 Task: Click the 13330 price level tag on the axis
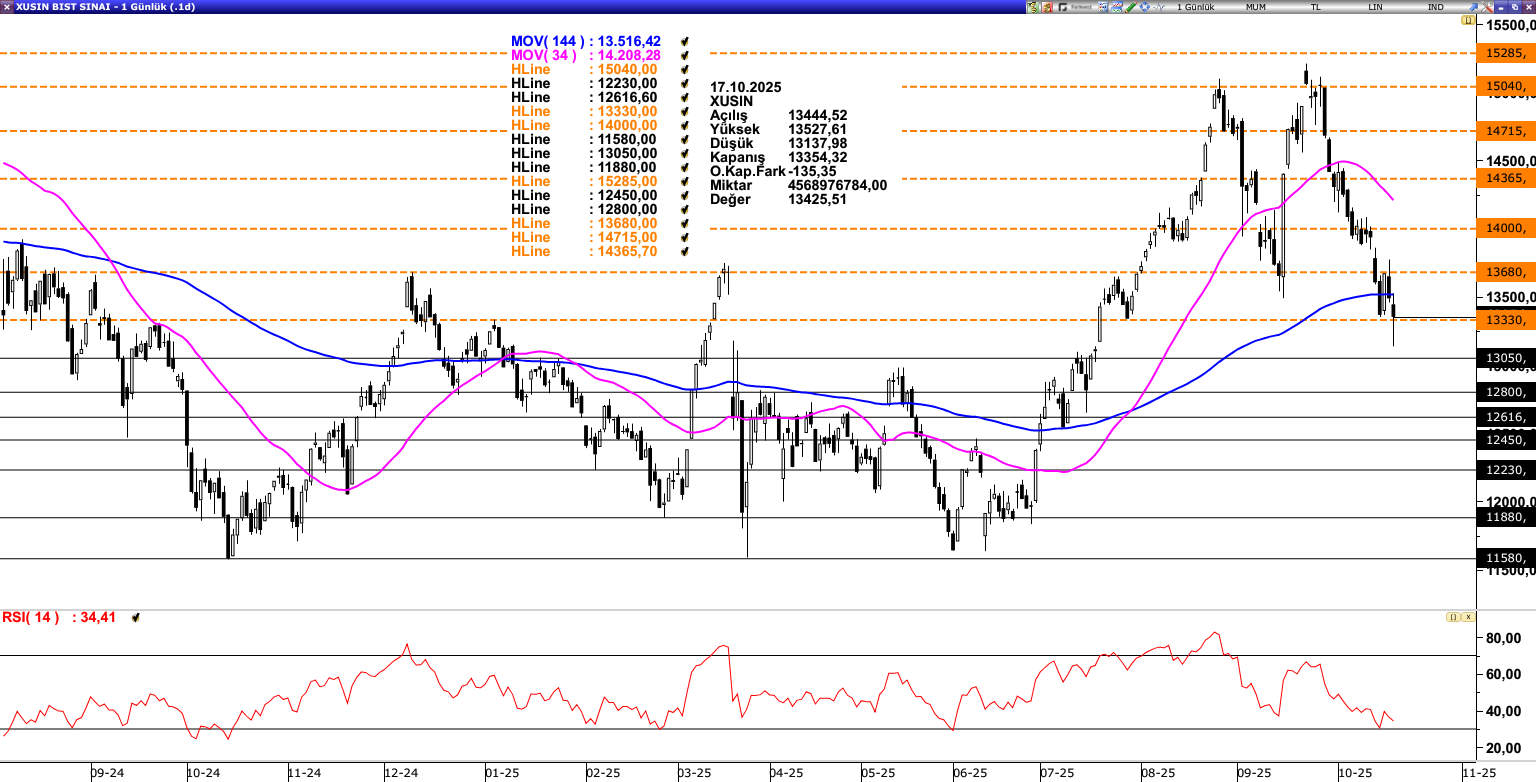coord(1504,320)
